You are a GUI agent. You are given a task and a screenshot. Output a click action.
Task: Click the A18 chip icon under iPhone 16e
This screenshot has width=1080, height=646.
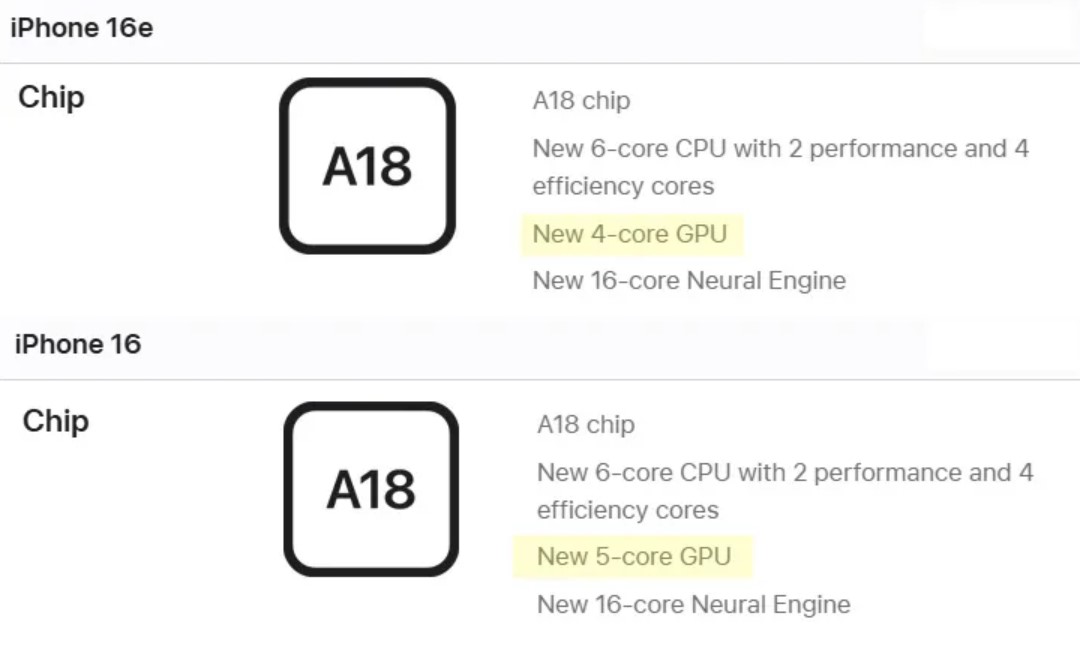(367, 166)
